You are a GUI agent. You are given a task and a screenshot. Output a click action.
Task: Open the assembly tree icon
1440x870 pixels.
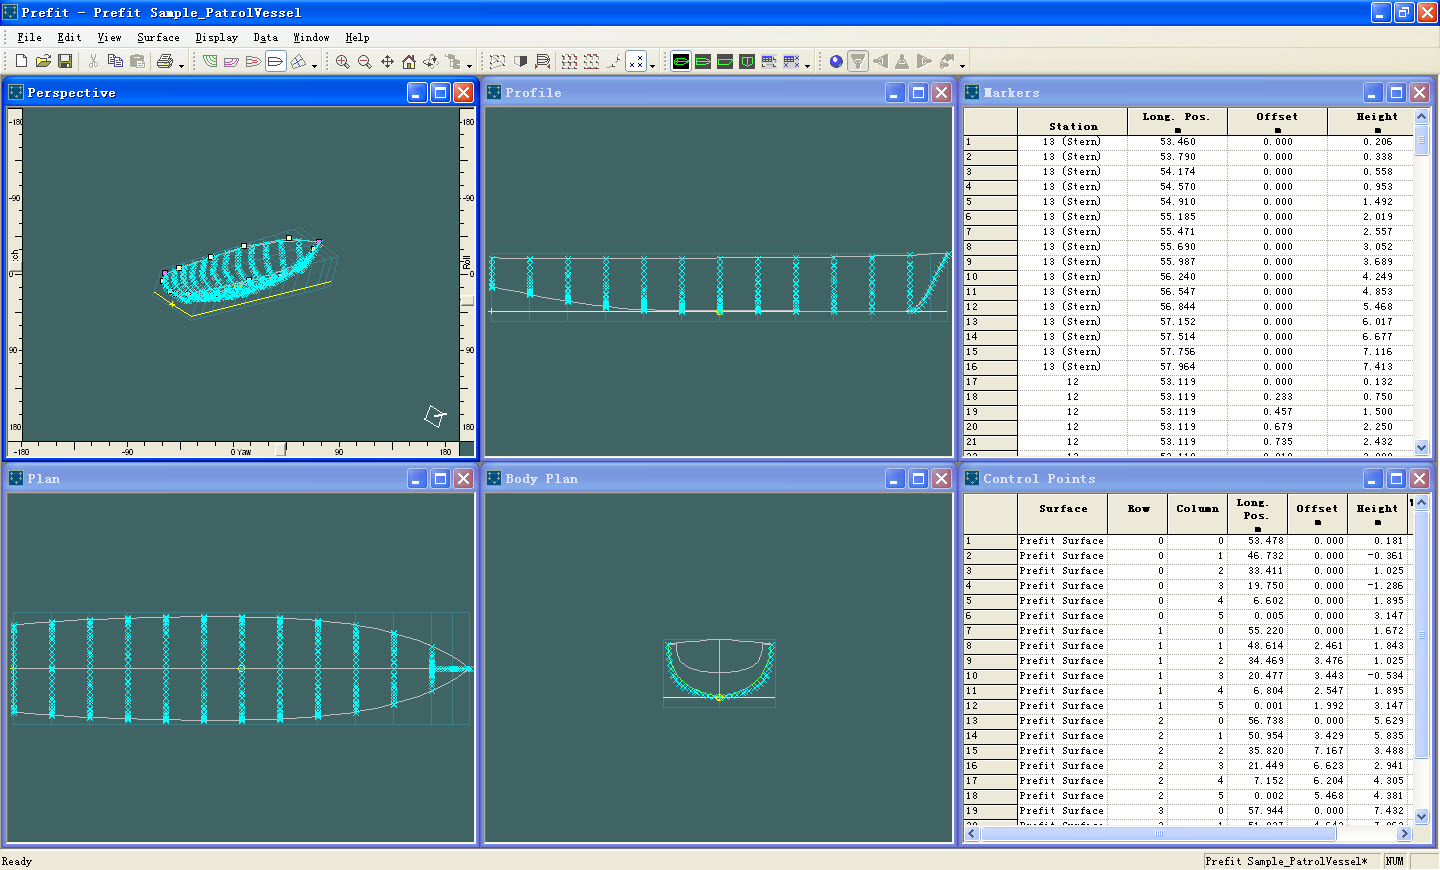pos(453,61)
